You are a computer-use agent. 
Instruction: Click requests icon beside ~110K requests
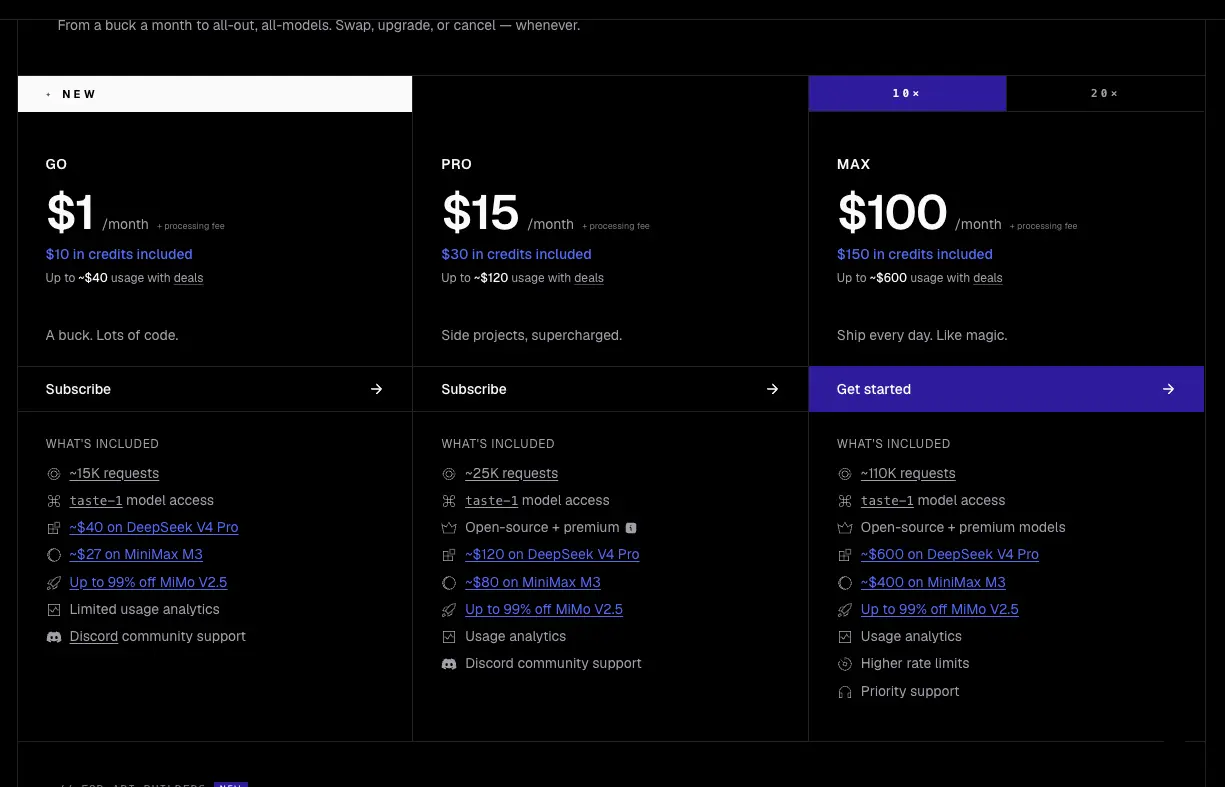(x=845, y=473)
